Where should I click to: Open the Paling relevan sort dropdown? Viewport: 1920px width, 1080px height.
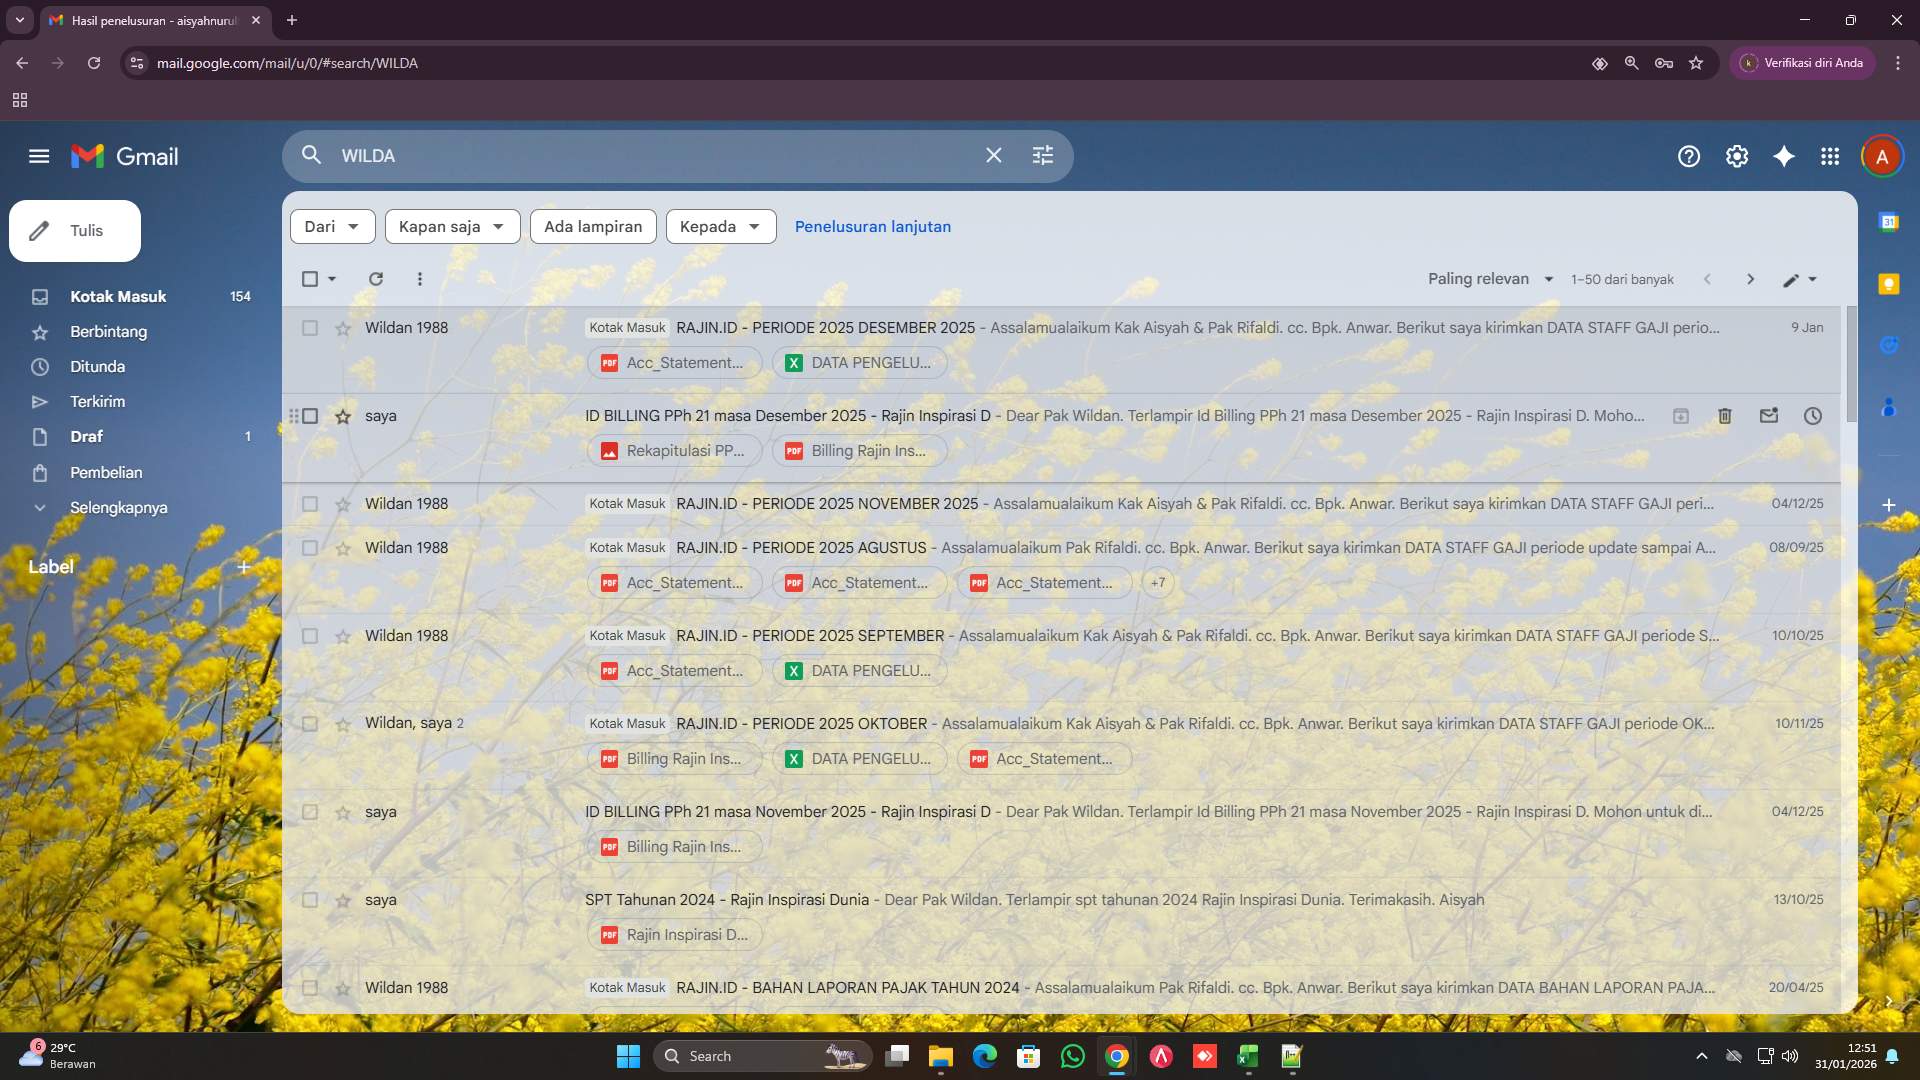(1490, 279)
